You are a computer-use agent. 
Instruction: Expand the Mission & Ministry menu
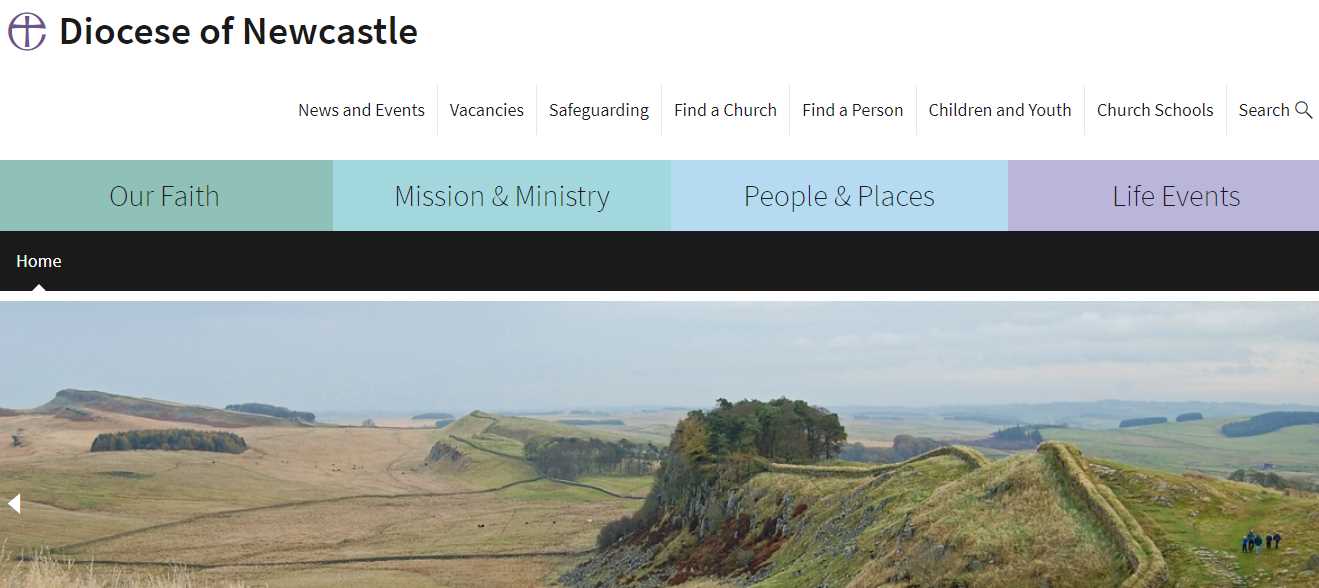(x=502, y=196)
